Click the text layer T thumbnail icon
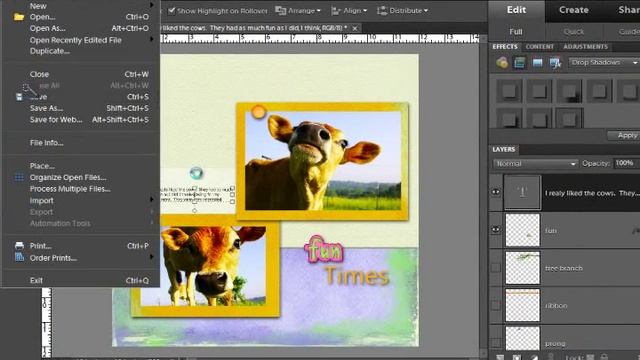 pos(522,193)
